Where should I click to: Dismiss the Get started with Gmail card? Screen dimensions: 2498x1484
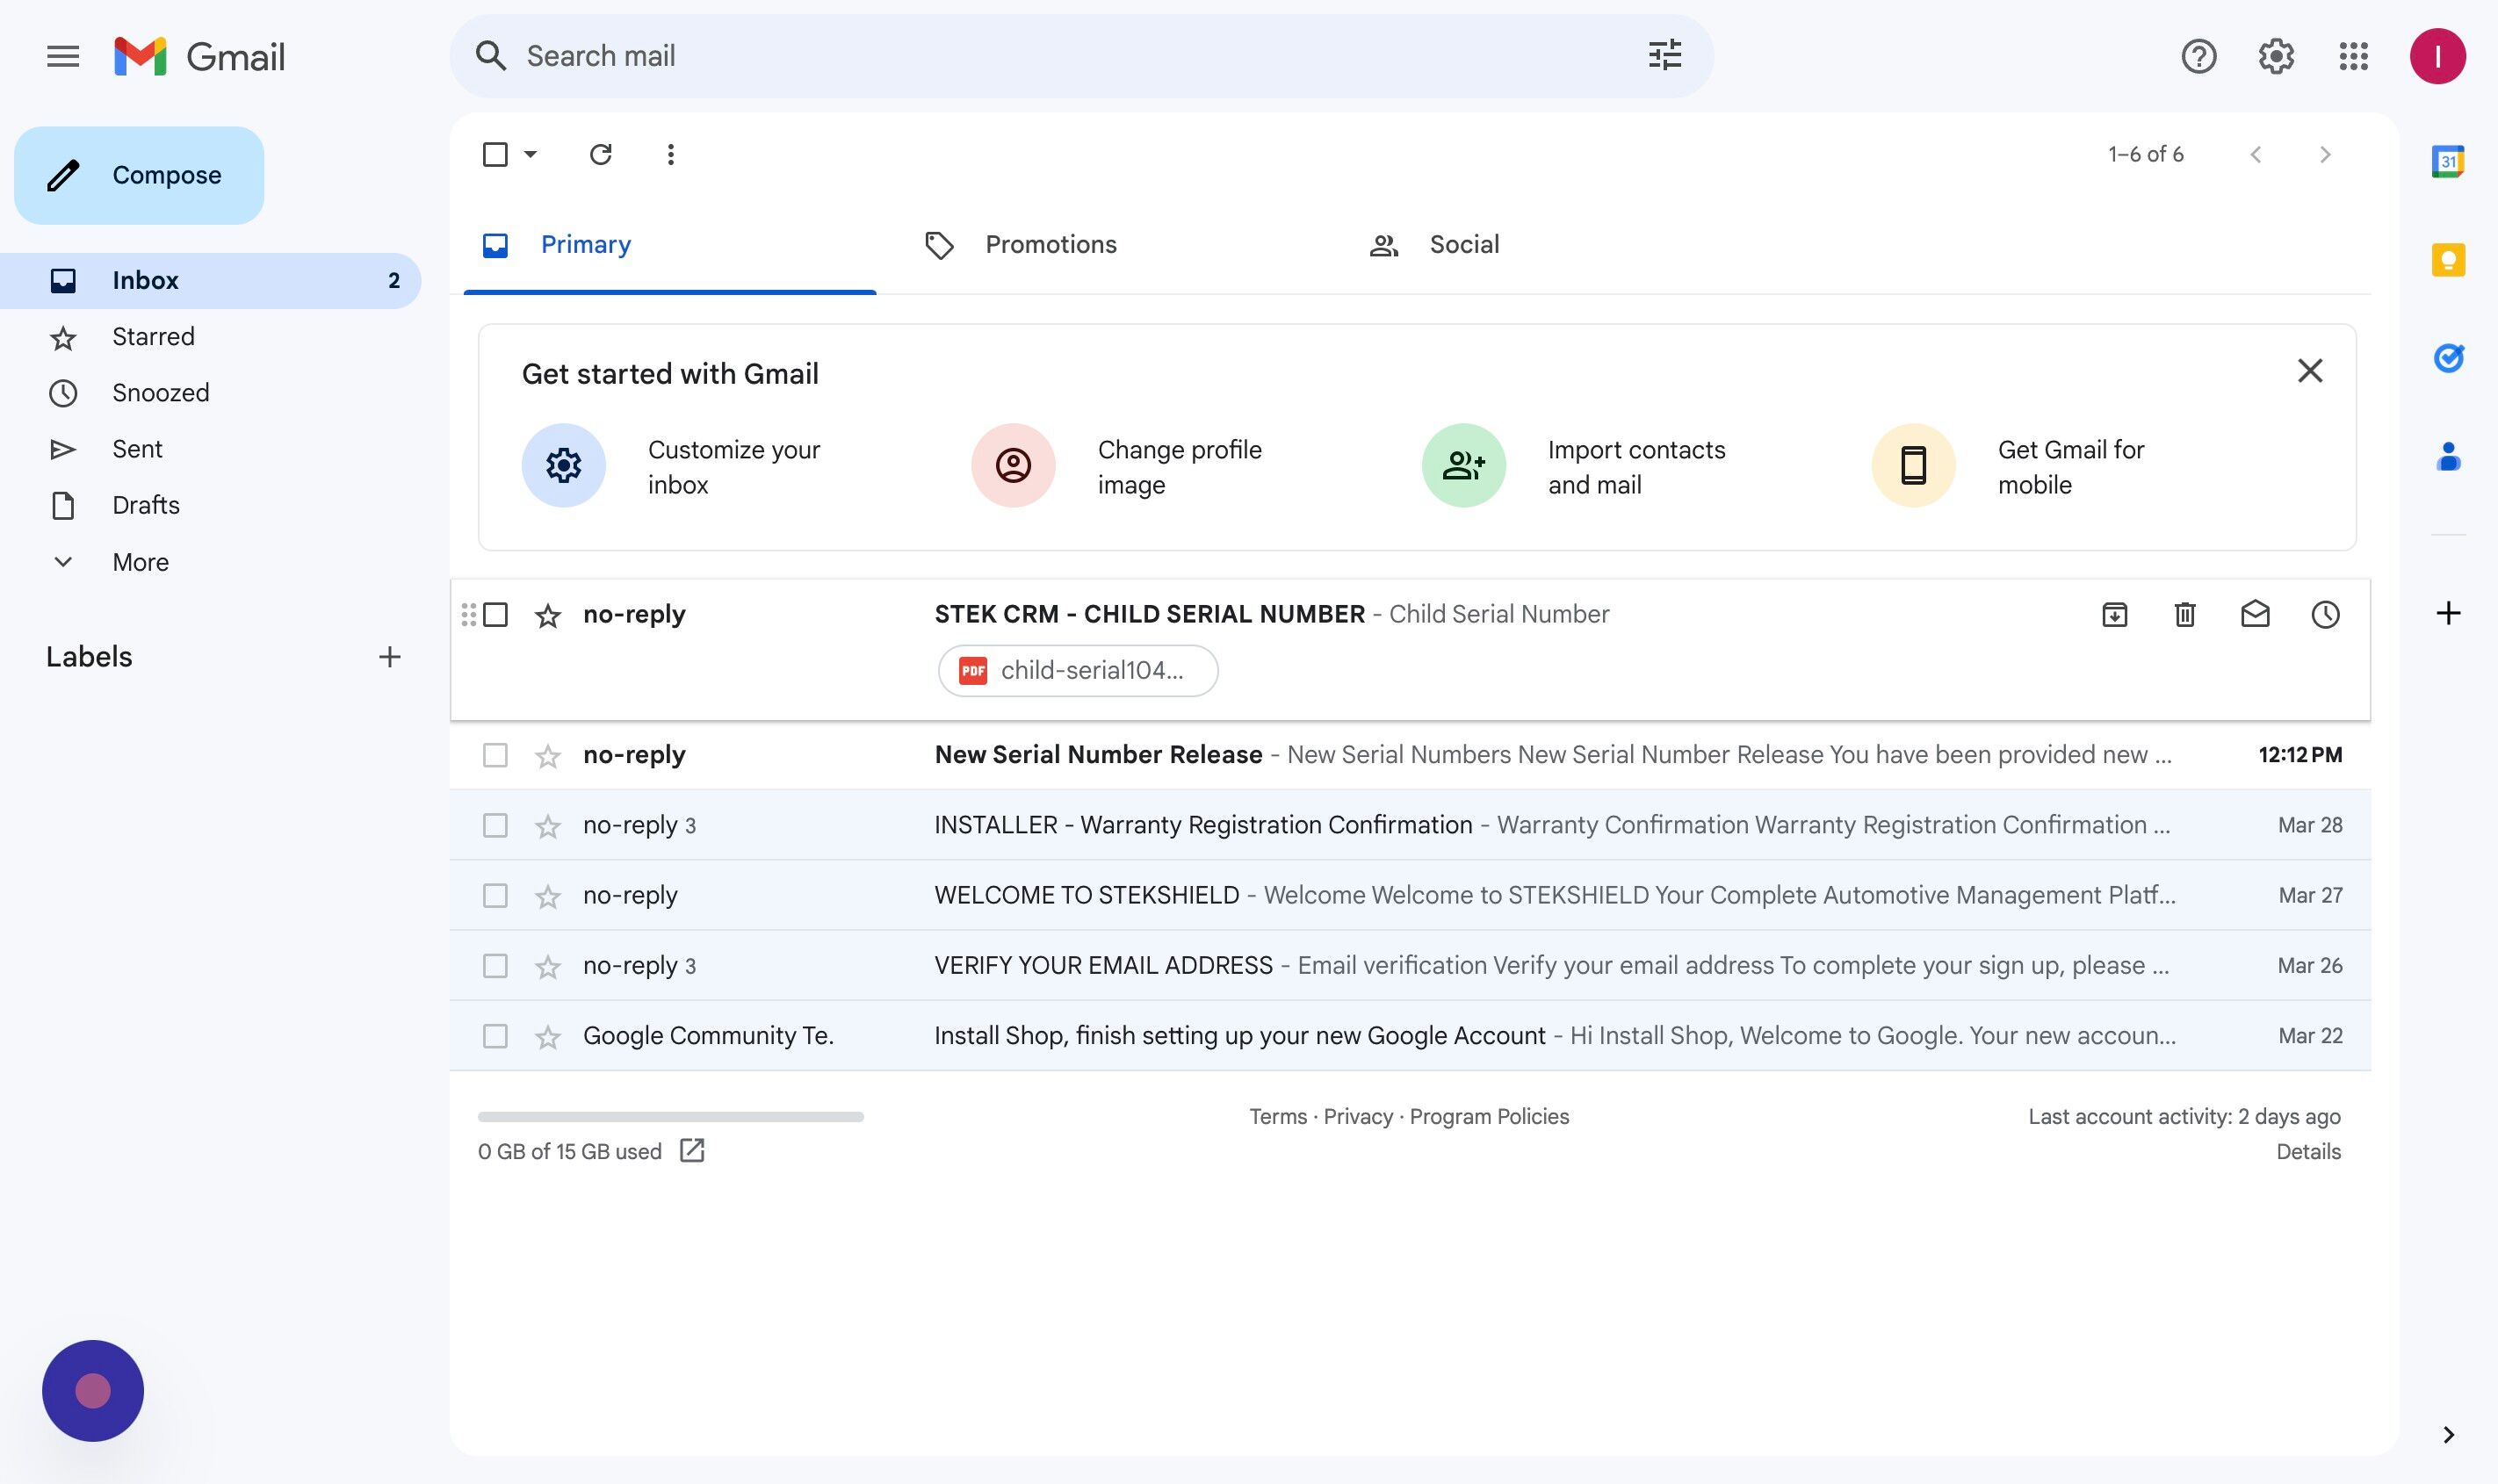(x=2310, y=371)
